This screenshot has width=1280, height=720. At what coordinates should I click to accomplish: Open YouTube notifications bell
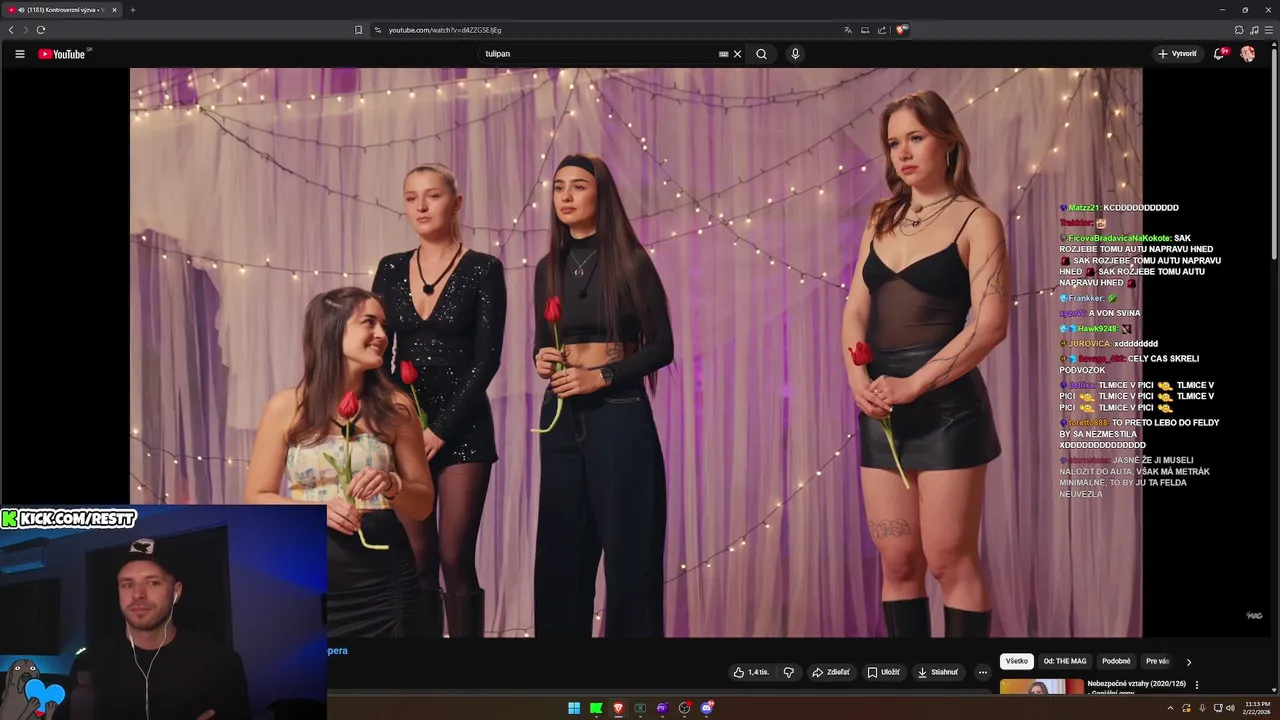[x=1218, y=54]
